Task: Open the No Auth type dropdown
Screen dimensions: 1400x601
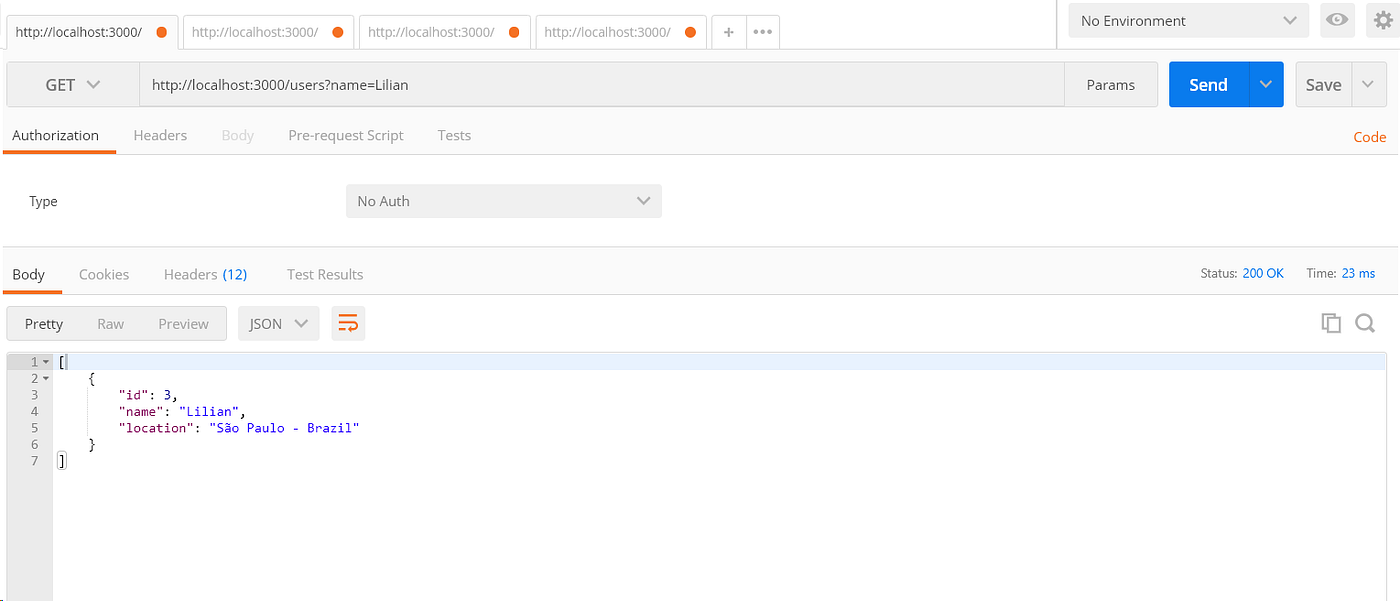Action: (x=503, y=201)
